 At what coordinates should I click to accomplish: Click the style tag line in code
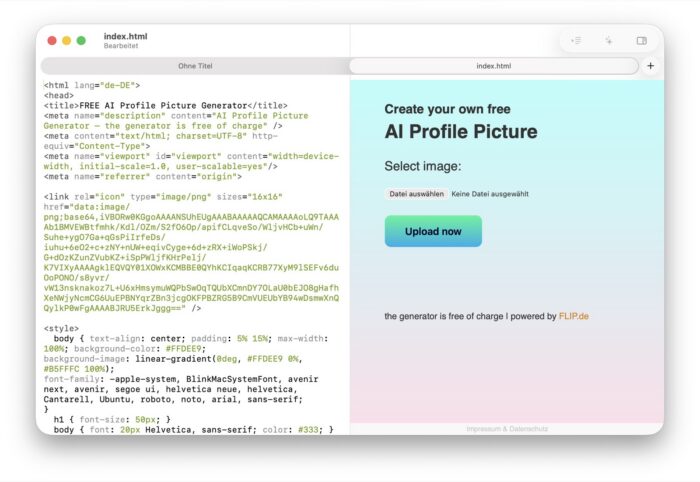[x=61, y=328]
